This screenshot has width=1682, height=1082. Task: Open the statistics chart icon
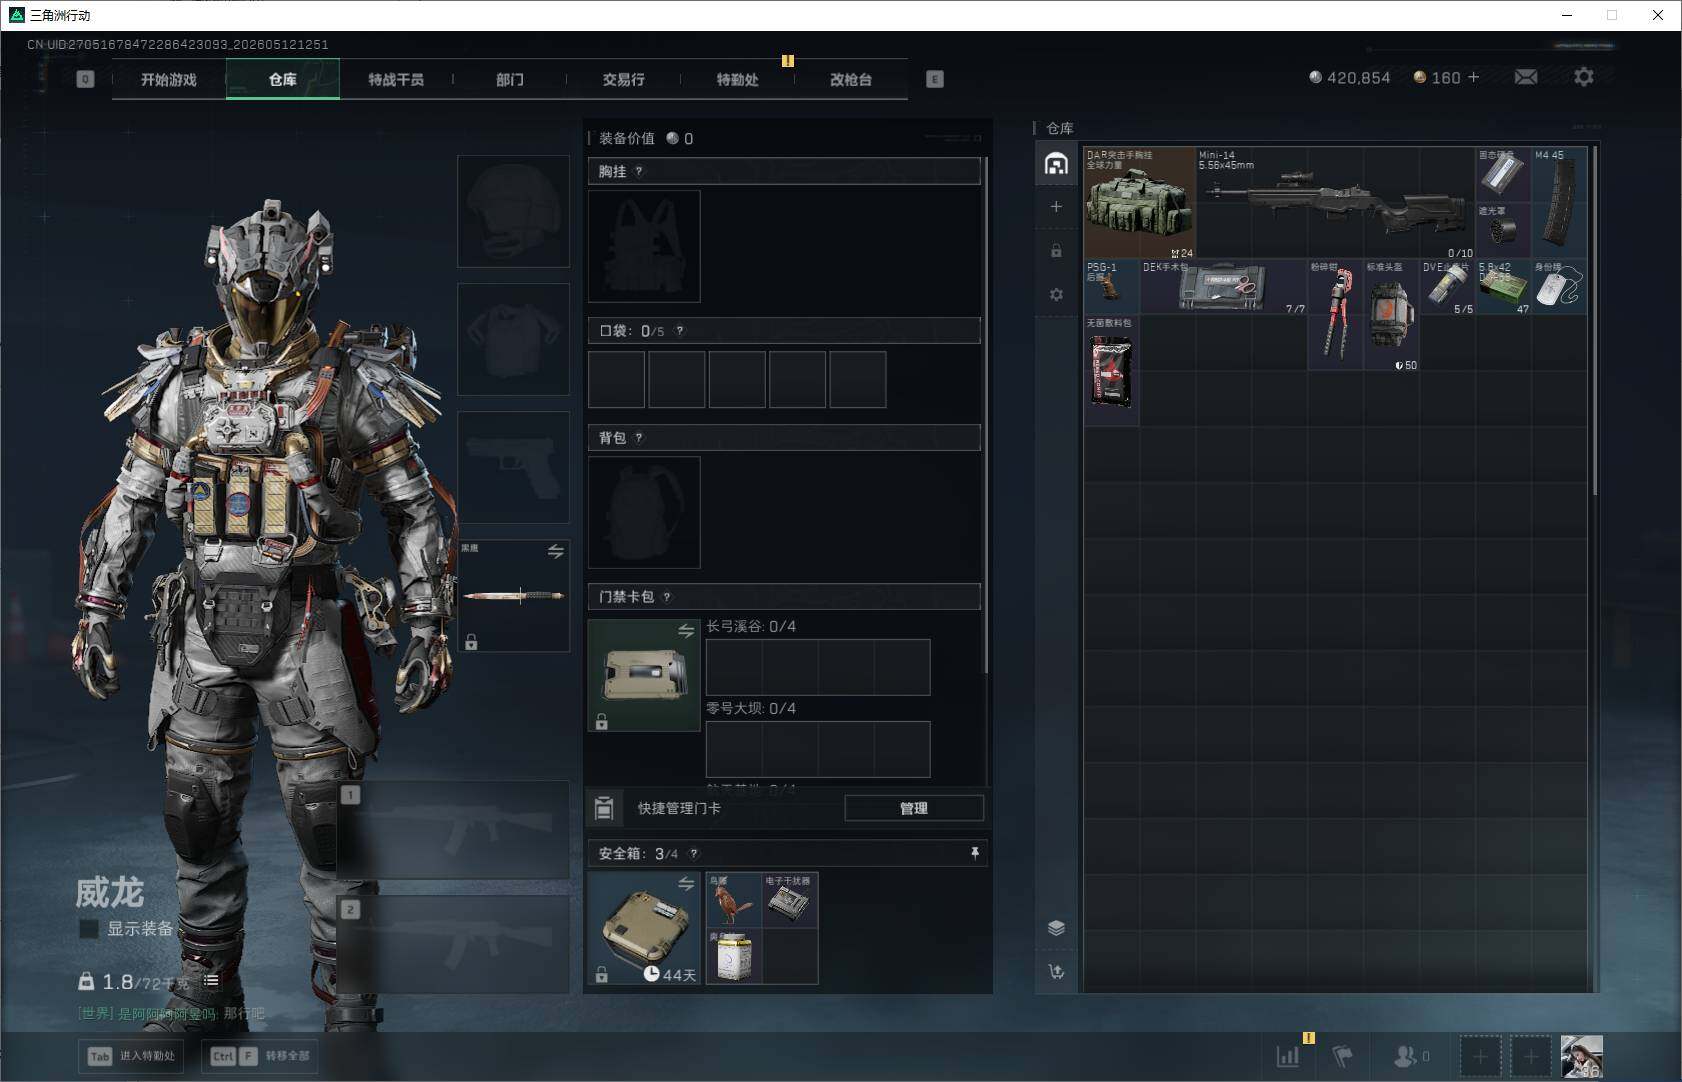point(1288,1056)
